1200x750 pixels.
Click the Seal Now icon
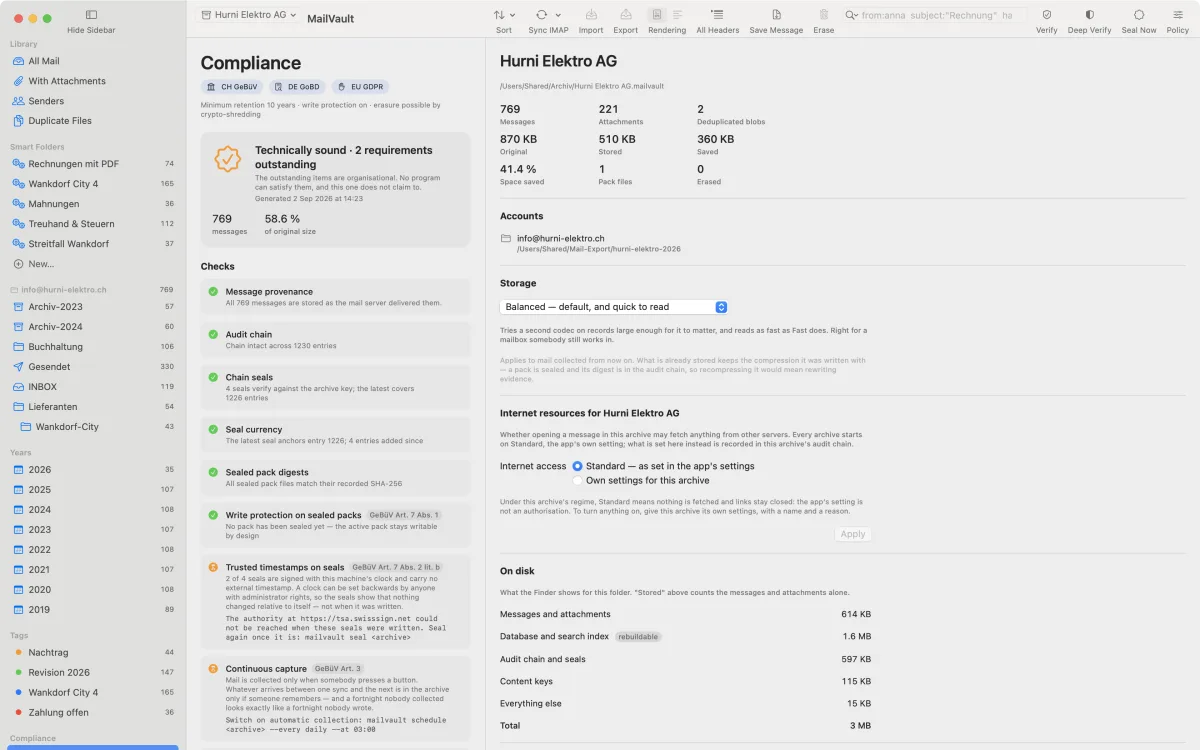tap(1139, 15)
